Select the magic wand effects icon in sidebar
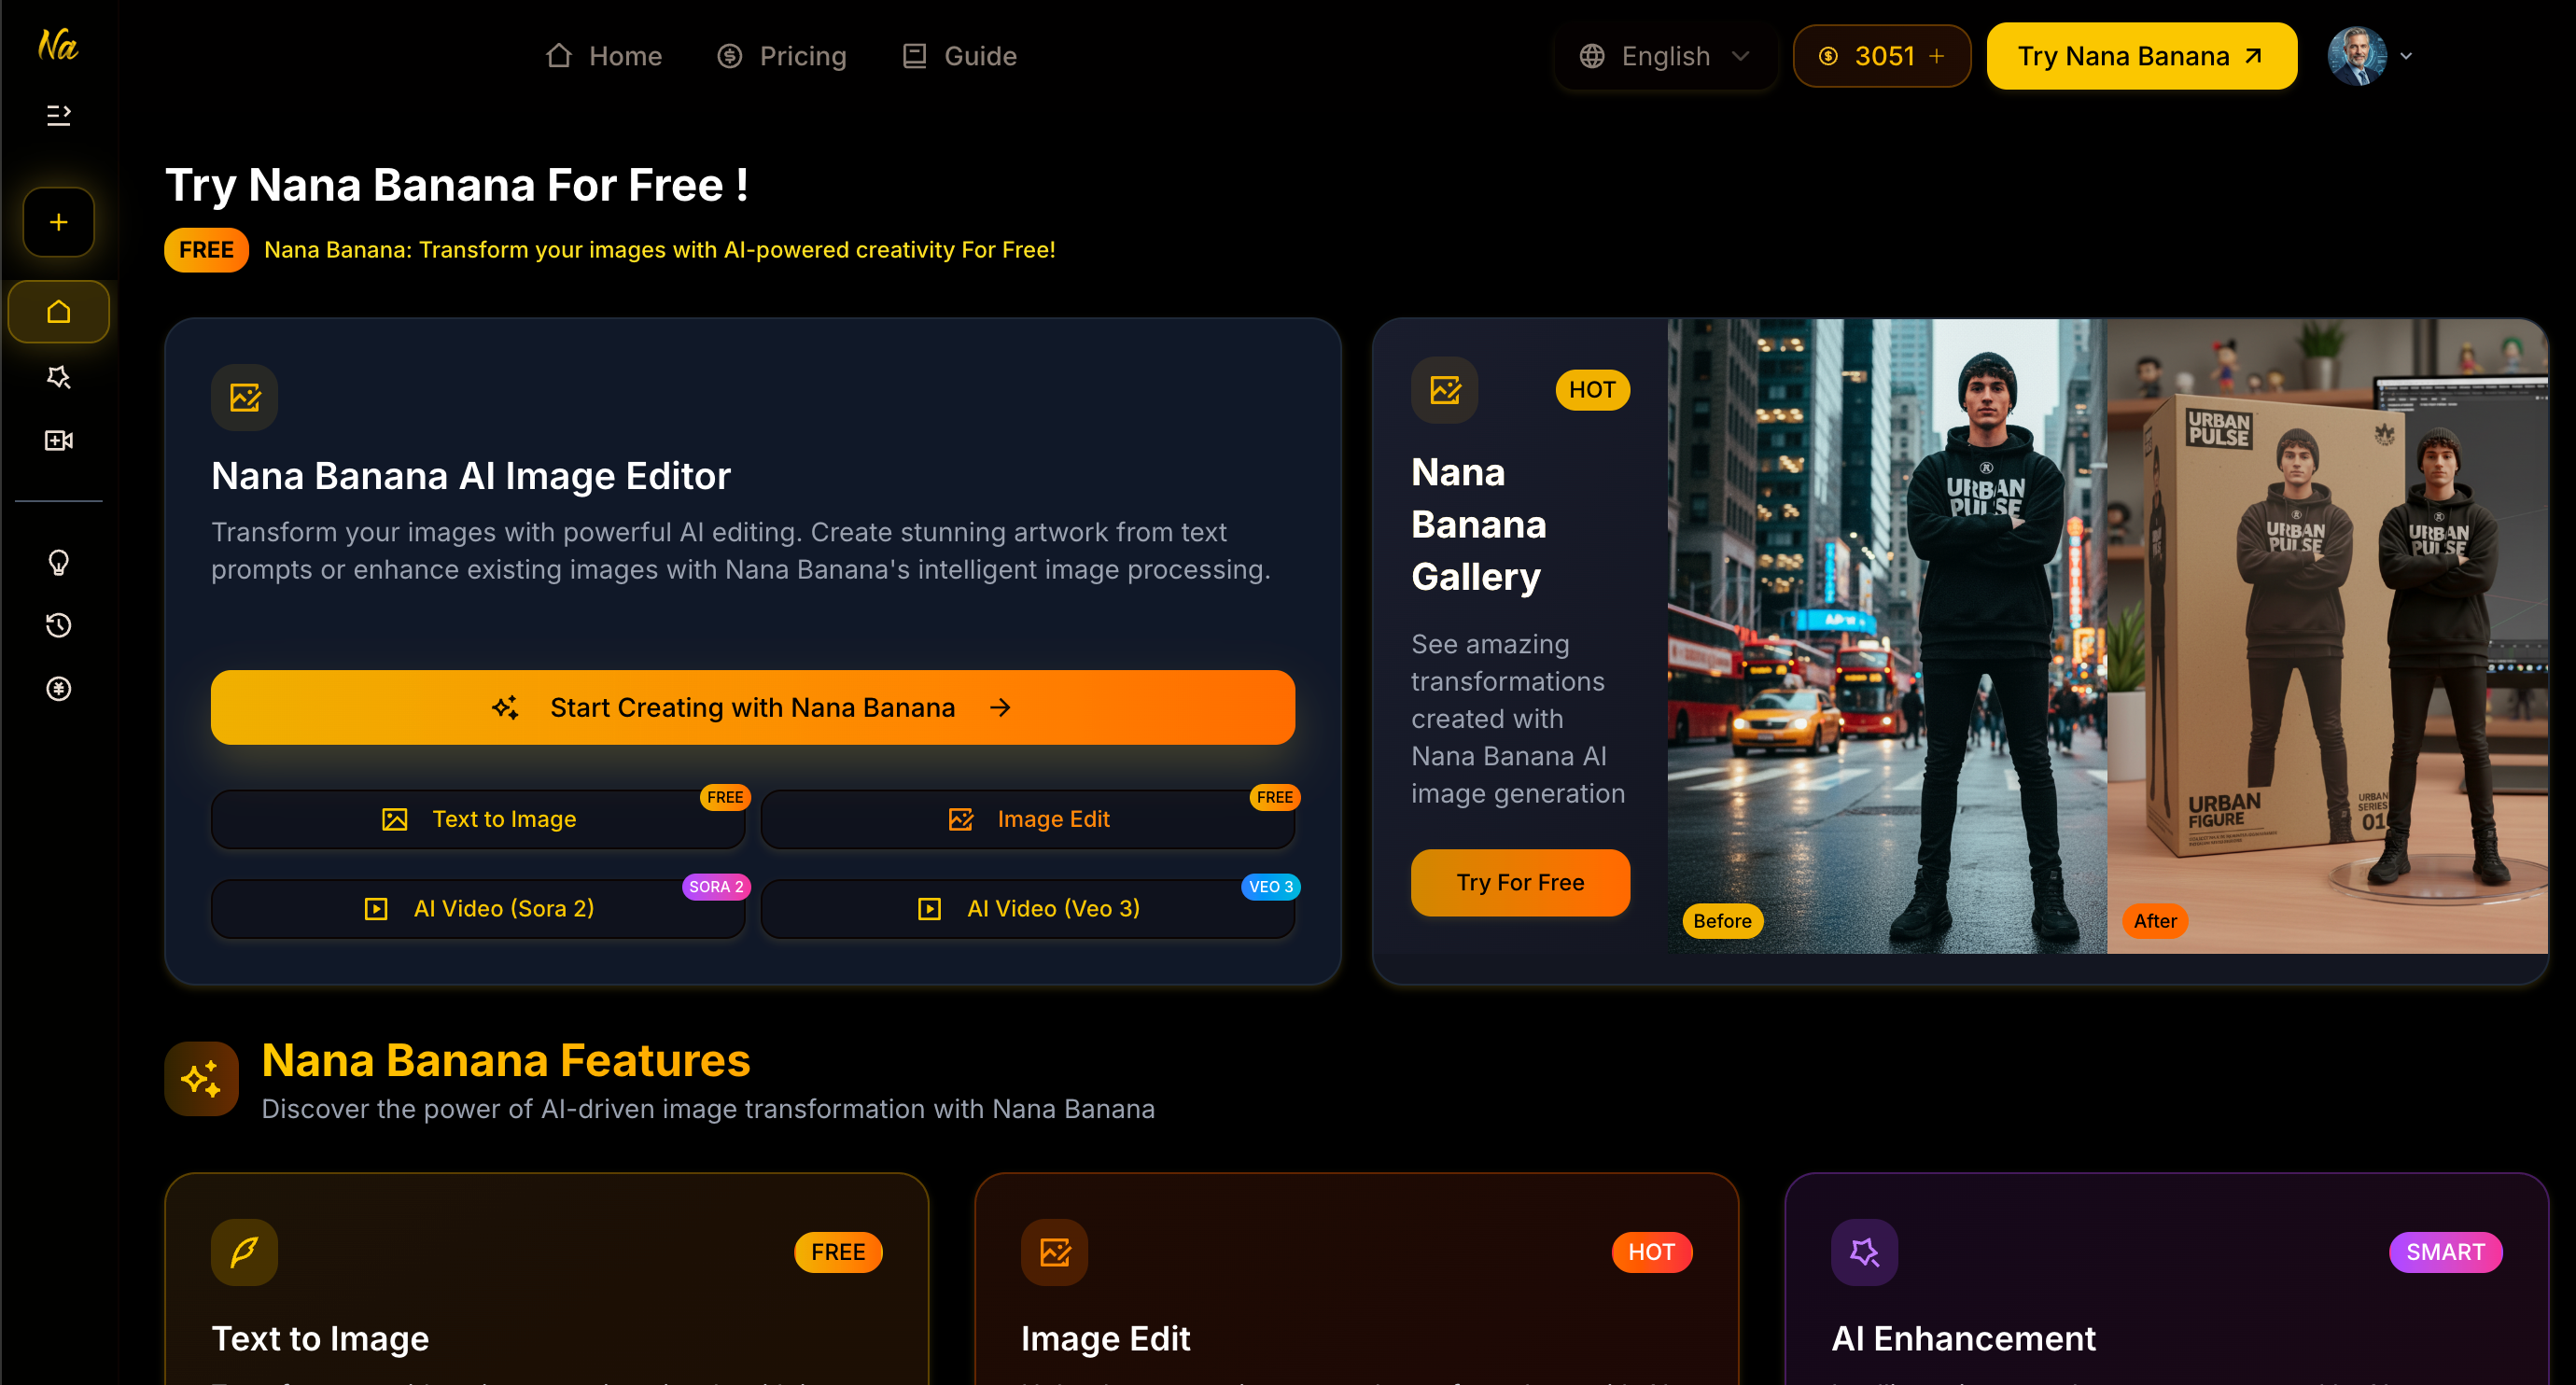Viewport: 2576px width, 1385px height. click(x=57, y=377)
